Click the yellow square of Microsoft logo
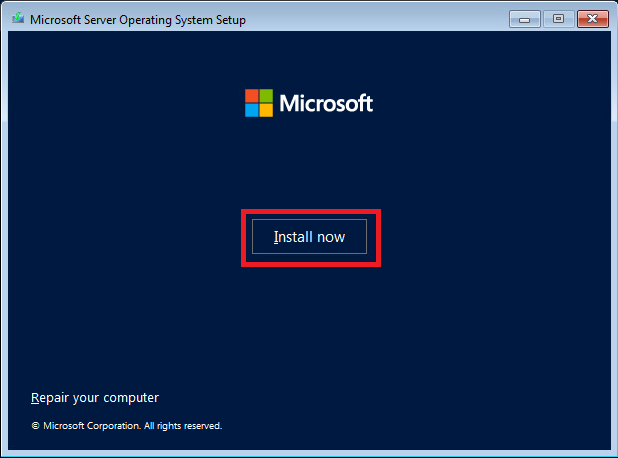The height and width of the screenshot is (458, 618). click(265, 109)
